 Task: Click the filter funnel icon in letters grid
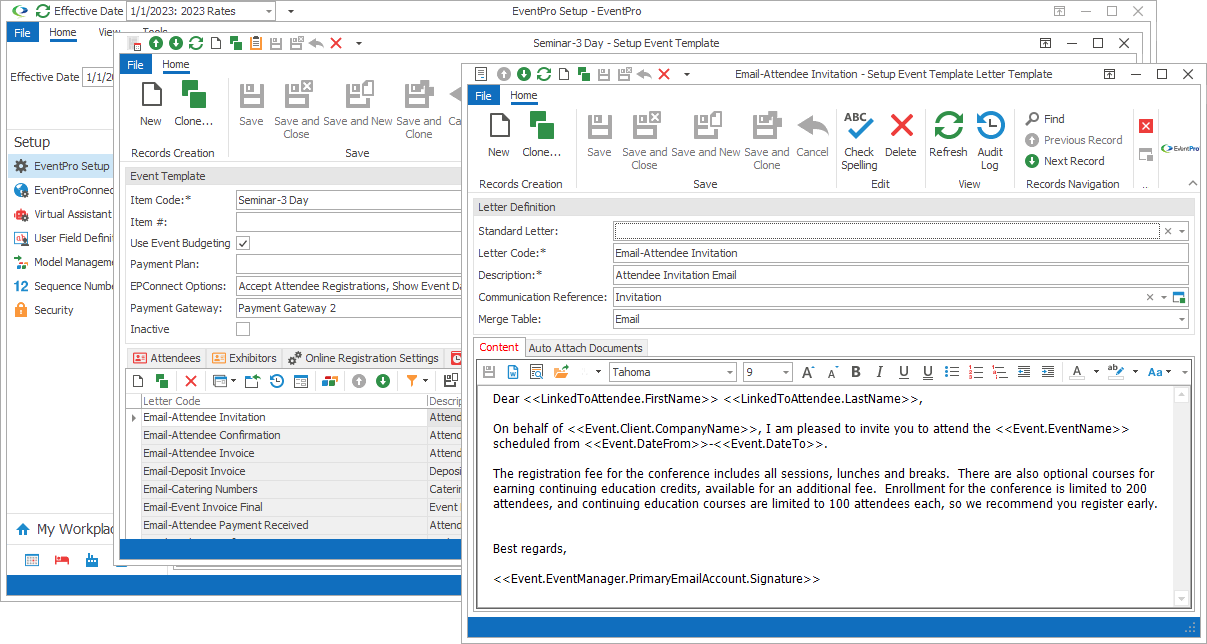click(411, 380)
